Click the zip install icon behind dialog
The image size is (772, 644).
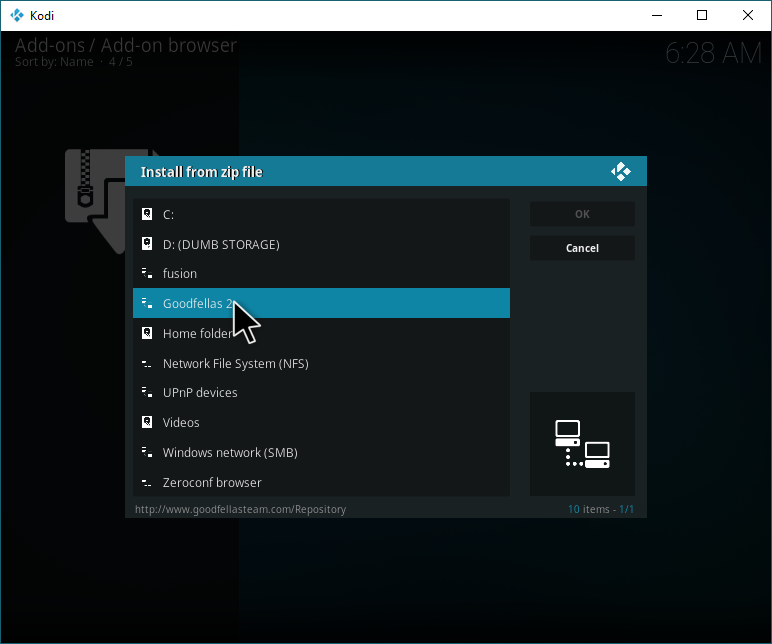click(x=95, y=201)
